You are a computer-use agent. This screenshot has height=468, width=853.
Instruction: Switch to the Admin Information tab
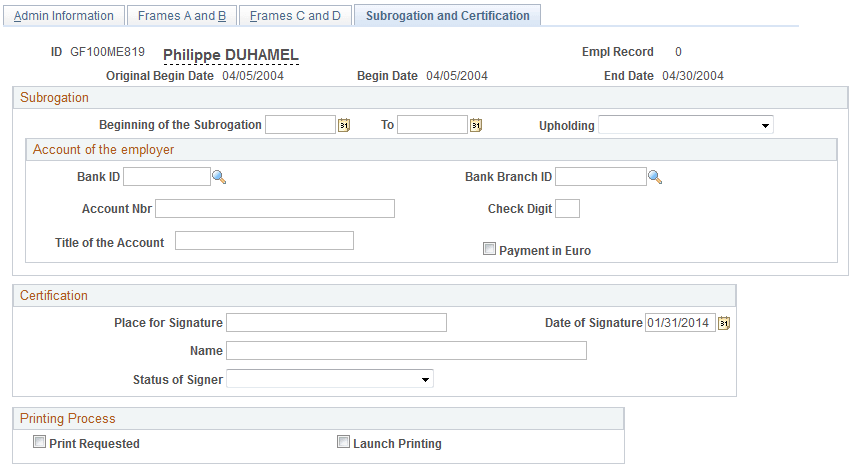coord(64,16)
